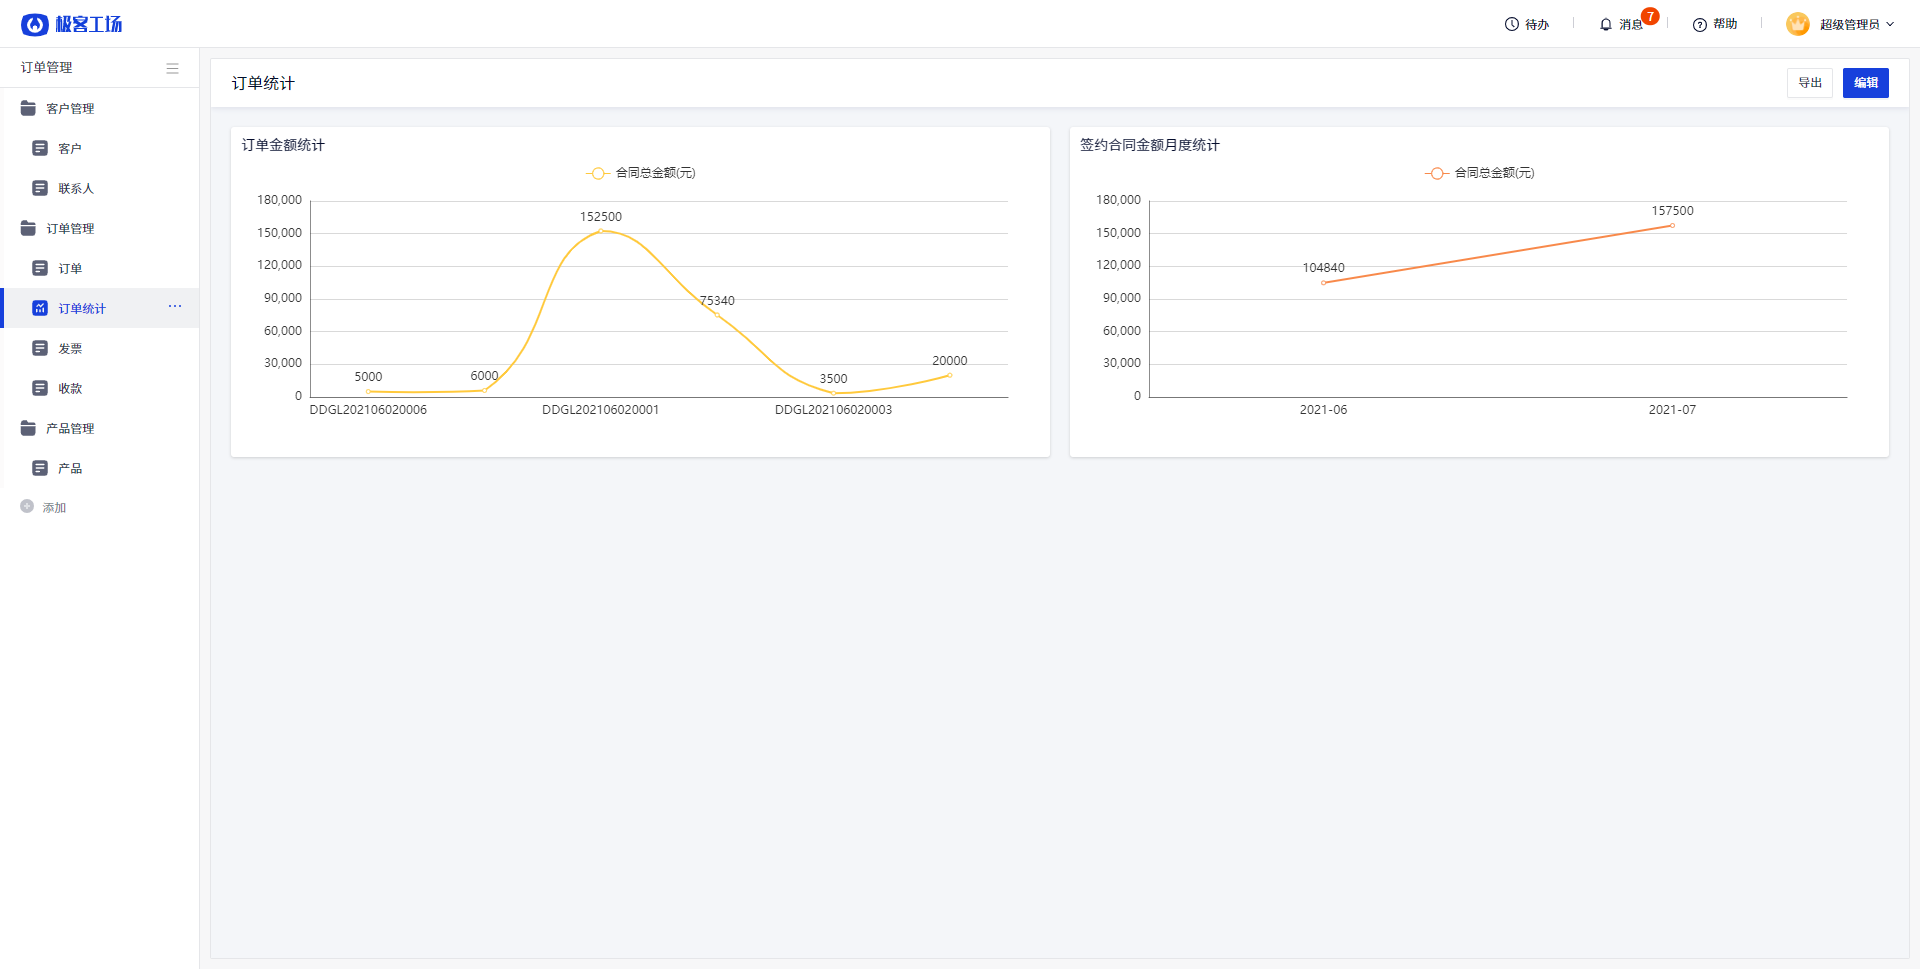Expand the 超级管理员 user dropdown arrow
Viewport: 1920px width, 969px height.
pos(1890,24)
